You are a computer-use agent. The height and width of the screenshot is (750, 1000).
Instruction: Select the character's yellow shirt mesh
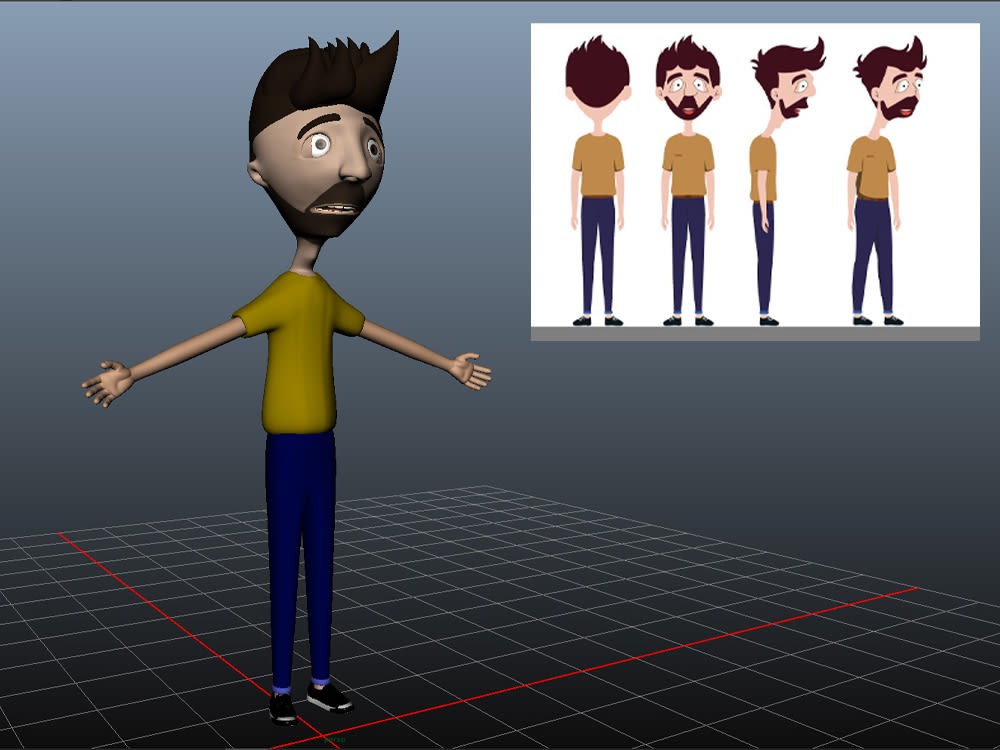pos(298,354)
